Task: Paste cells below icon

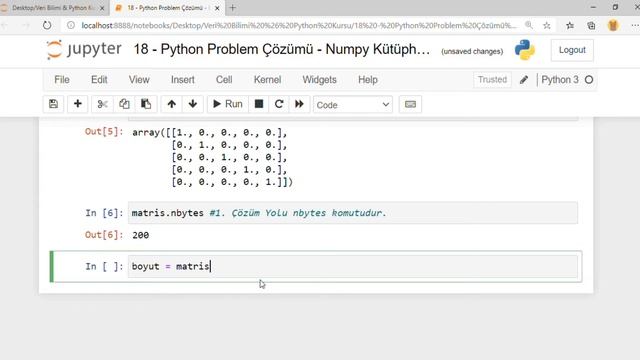Action: [x=146, y=104]
